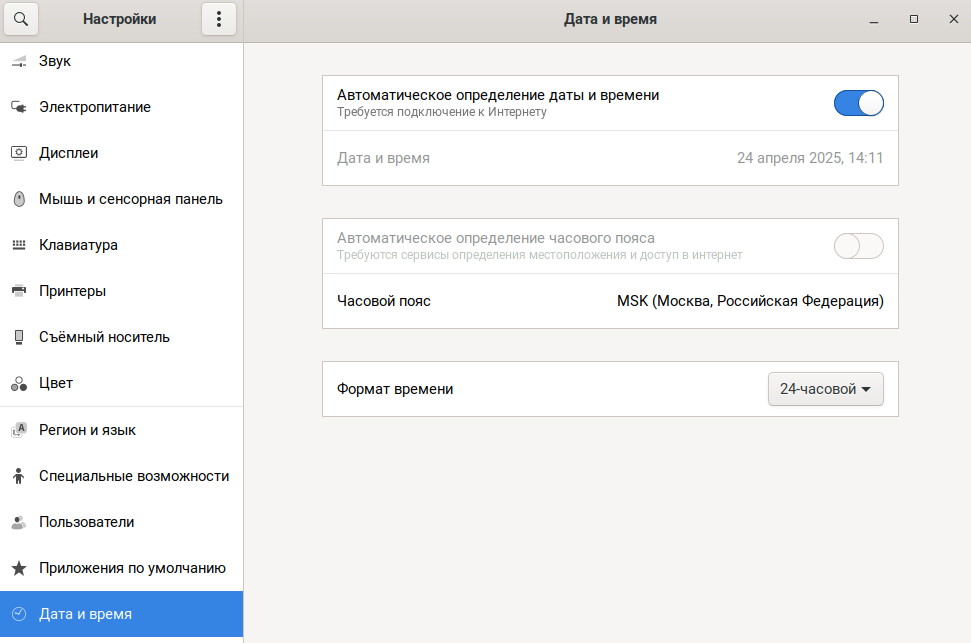Select the highlighted Дата и время sidebar item
Screen dimensions: 971x643
point(121,614)
